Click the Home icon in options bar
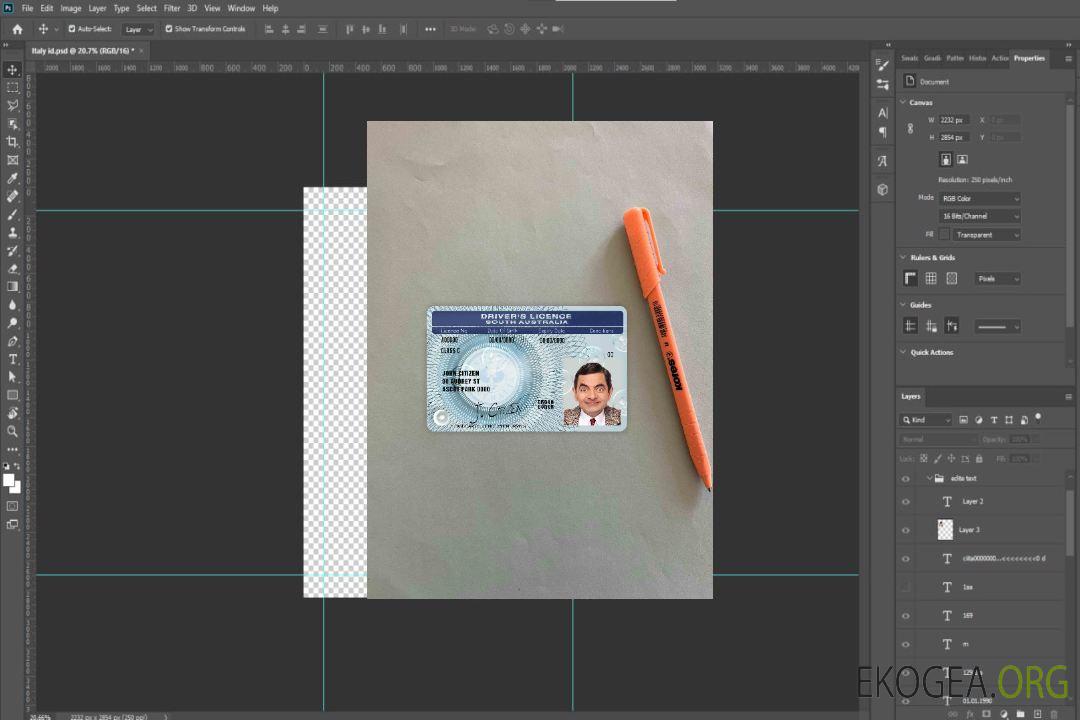 tap(17, 29)
